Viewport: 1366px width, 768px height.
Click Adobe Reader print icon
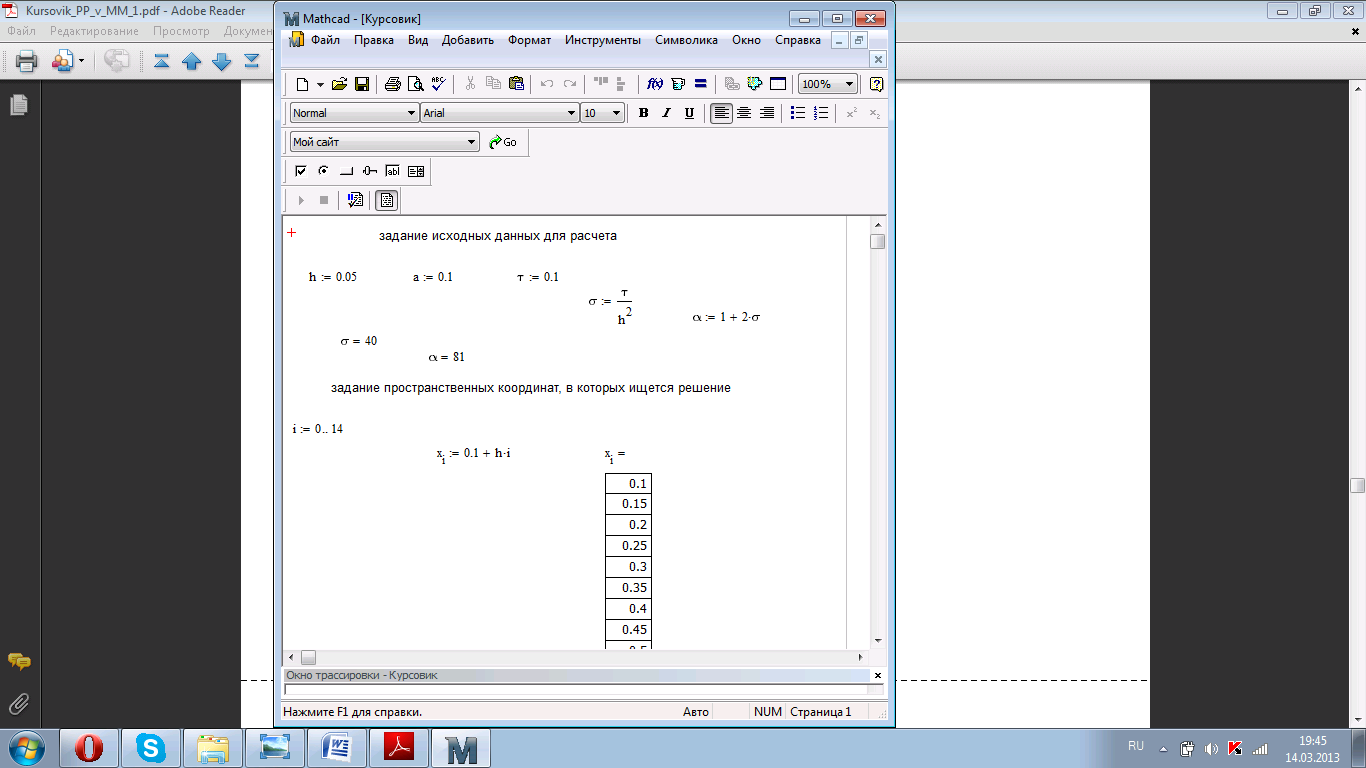pyautogui.click(x=26, y=61)
